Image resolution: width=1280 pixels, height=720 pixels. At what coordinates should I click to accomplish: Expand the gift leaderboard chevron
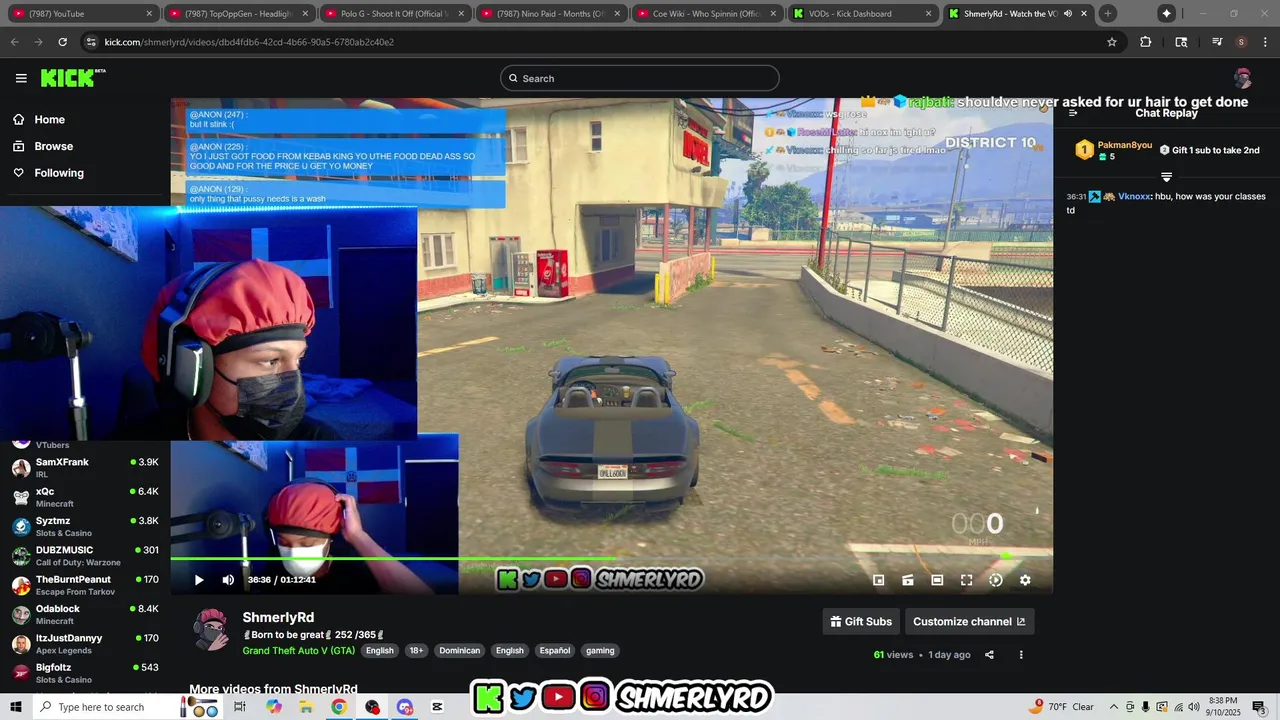coord(1166,177)
